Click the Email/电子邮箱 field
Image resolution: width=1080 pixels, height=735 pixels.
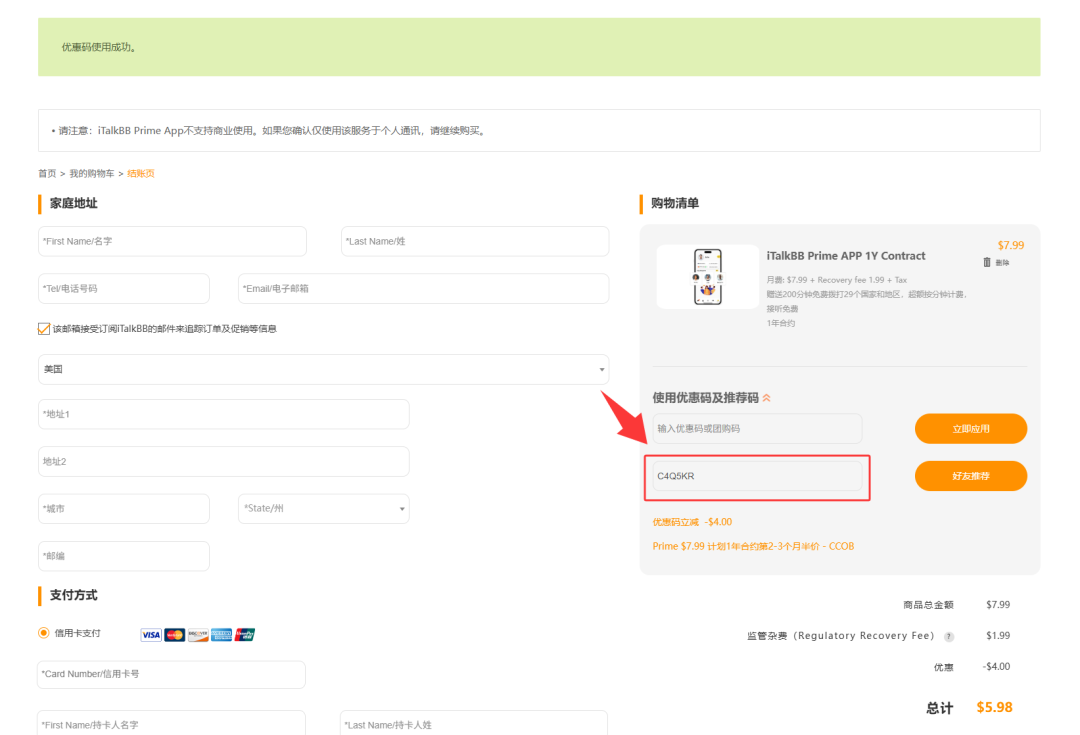pyautogui.click(x=424, y=289)
